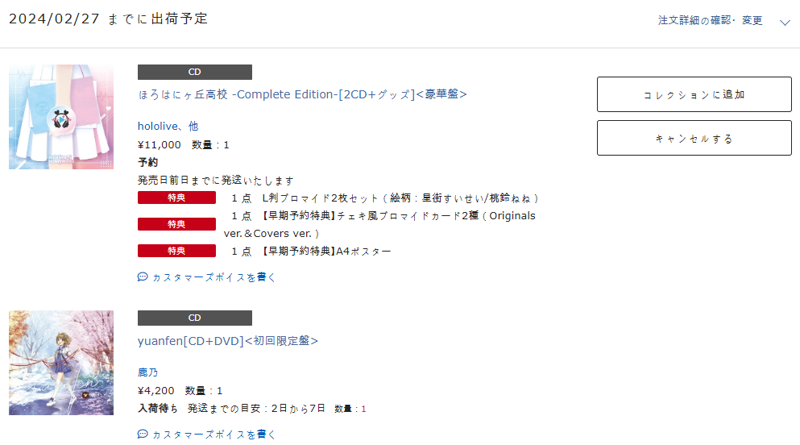Click the speech bubble icon under the yuanfen item

[142, 434]
